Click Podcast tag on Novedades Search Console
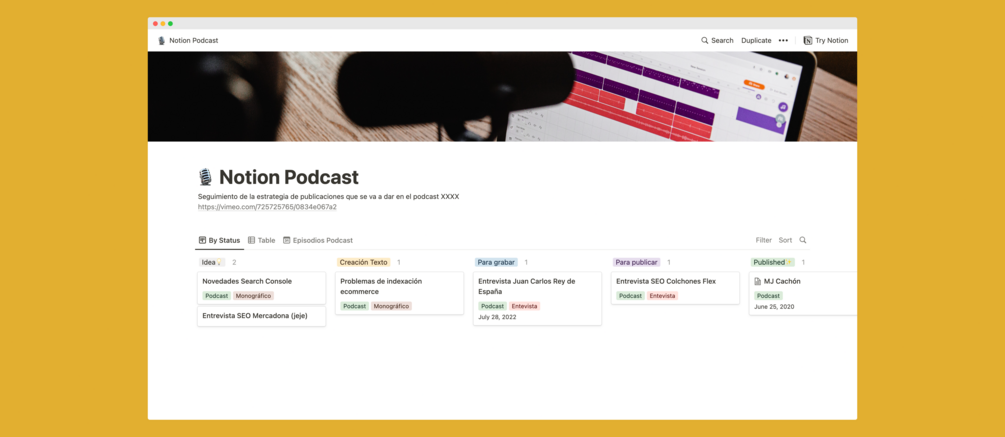Image resolution: width=1005 pixels, height=437 pixels. tap(216, 296)
